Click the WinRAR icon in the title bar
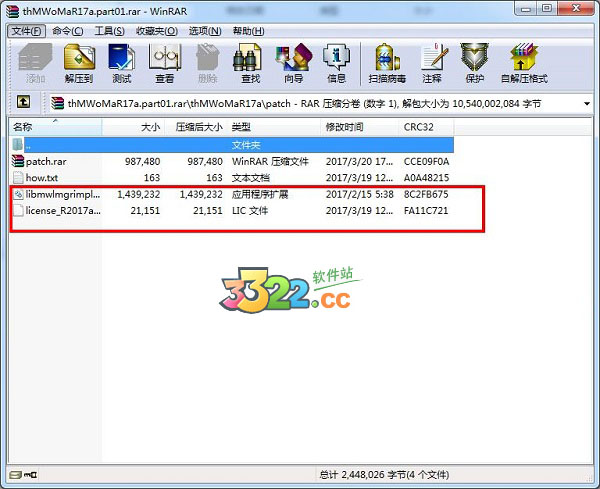600x489 pixels. [12, 11]
